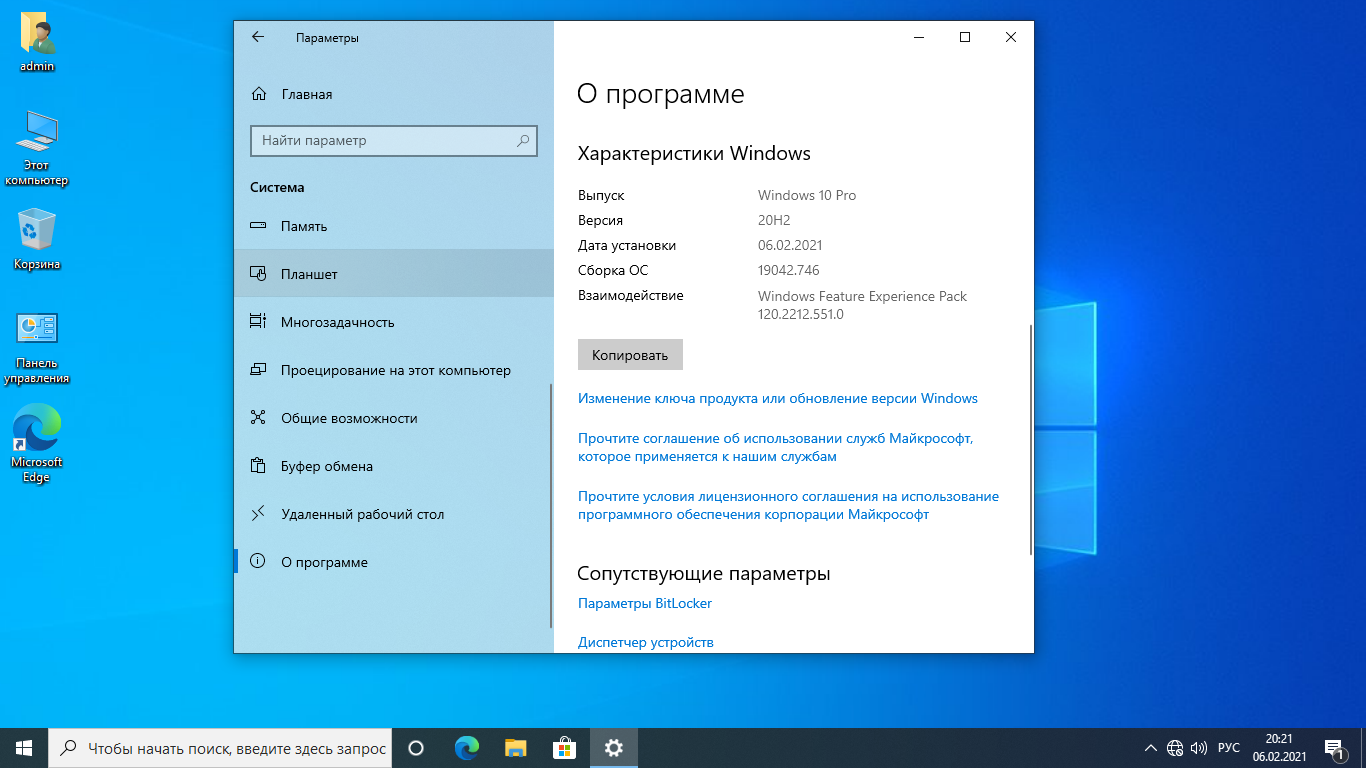Click the Характеристики Windows heading

694,153
